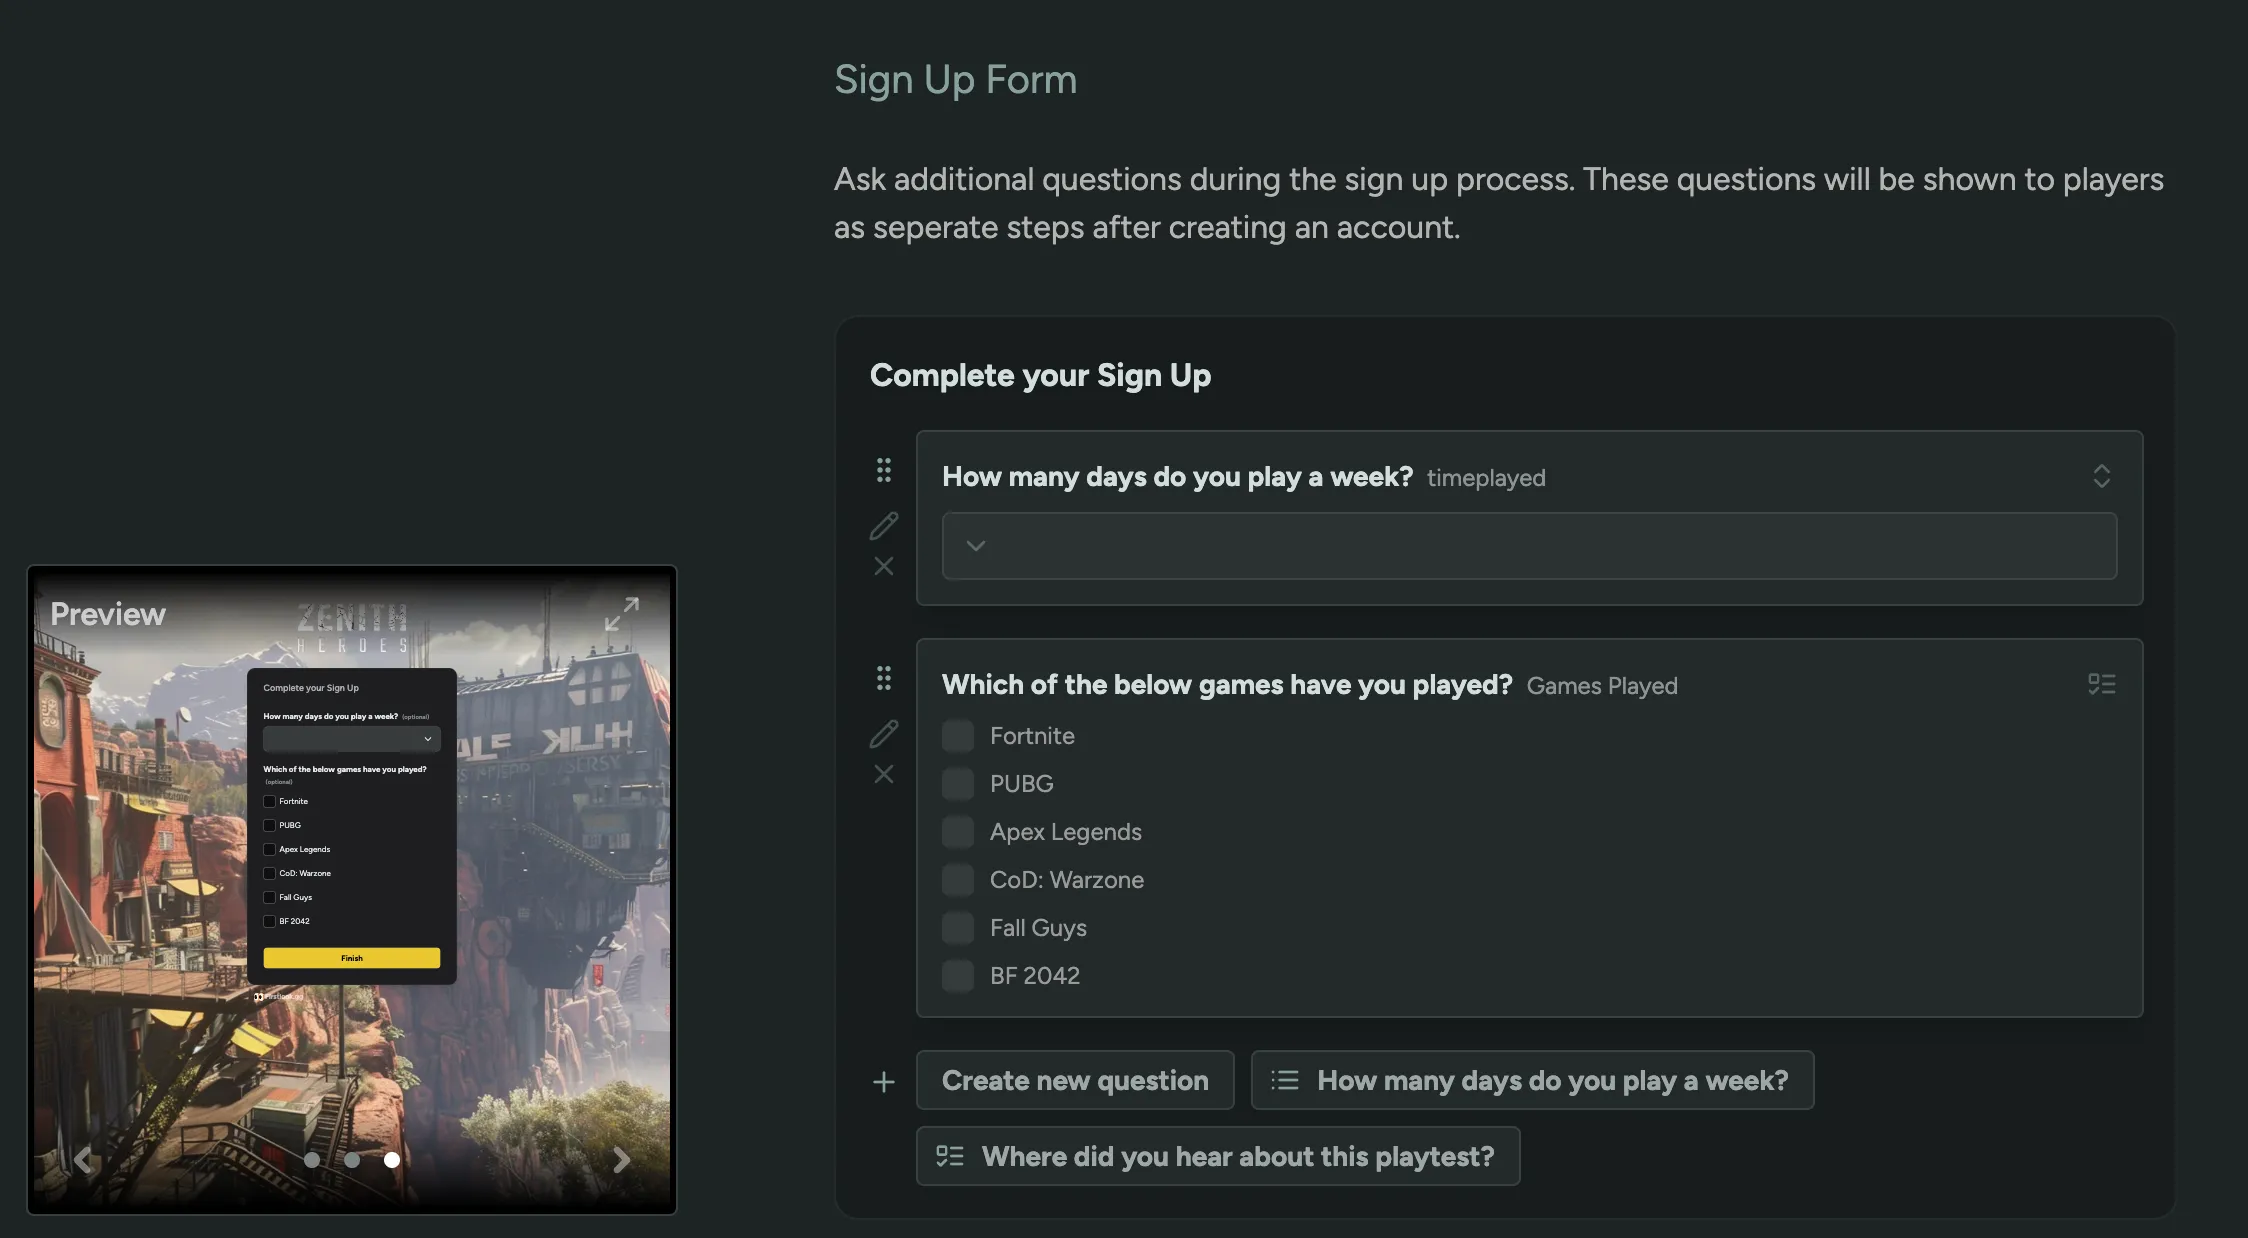
Task: Open the dropdown in the preview form
Action: pos(351,739)
